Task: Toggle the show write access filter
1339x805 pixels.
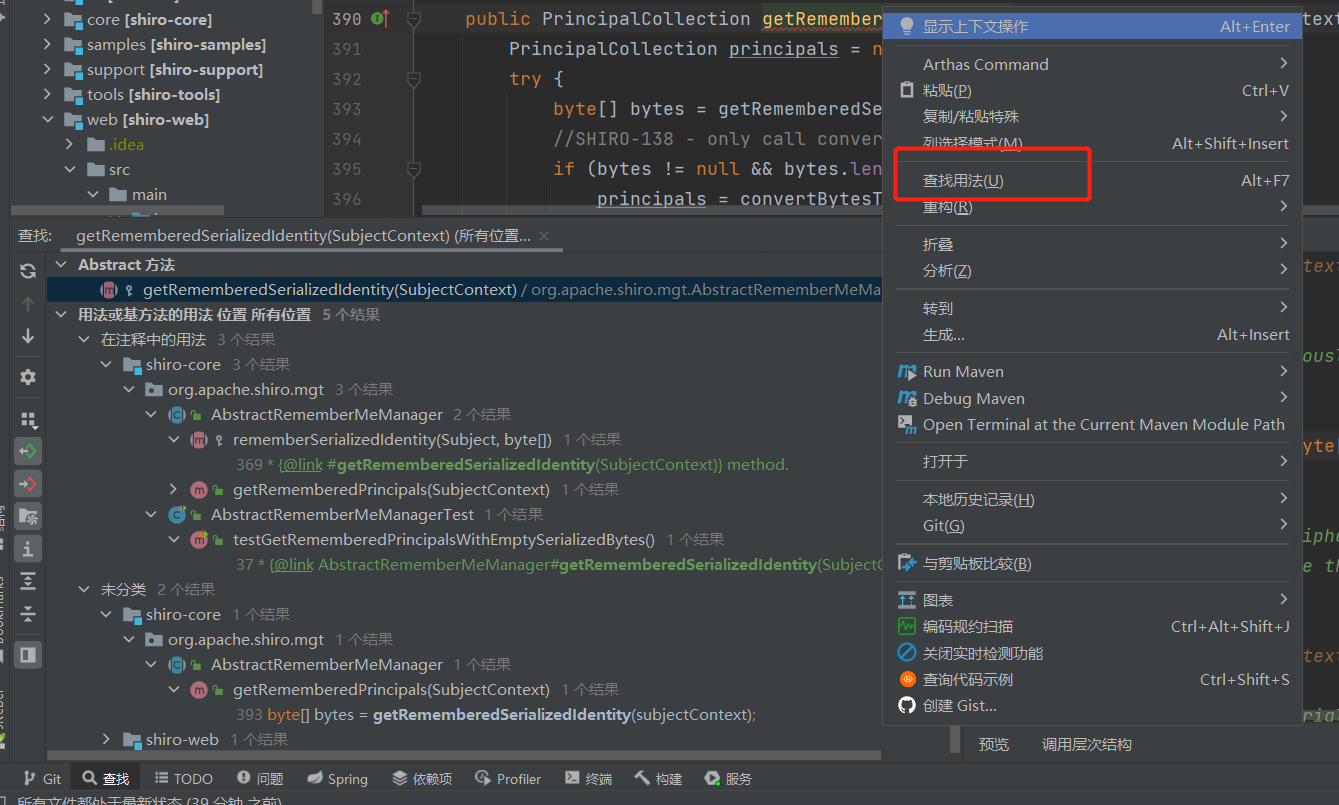Action: click(x=28, y=484)
